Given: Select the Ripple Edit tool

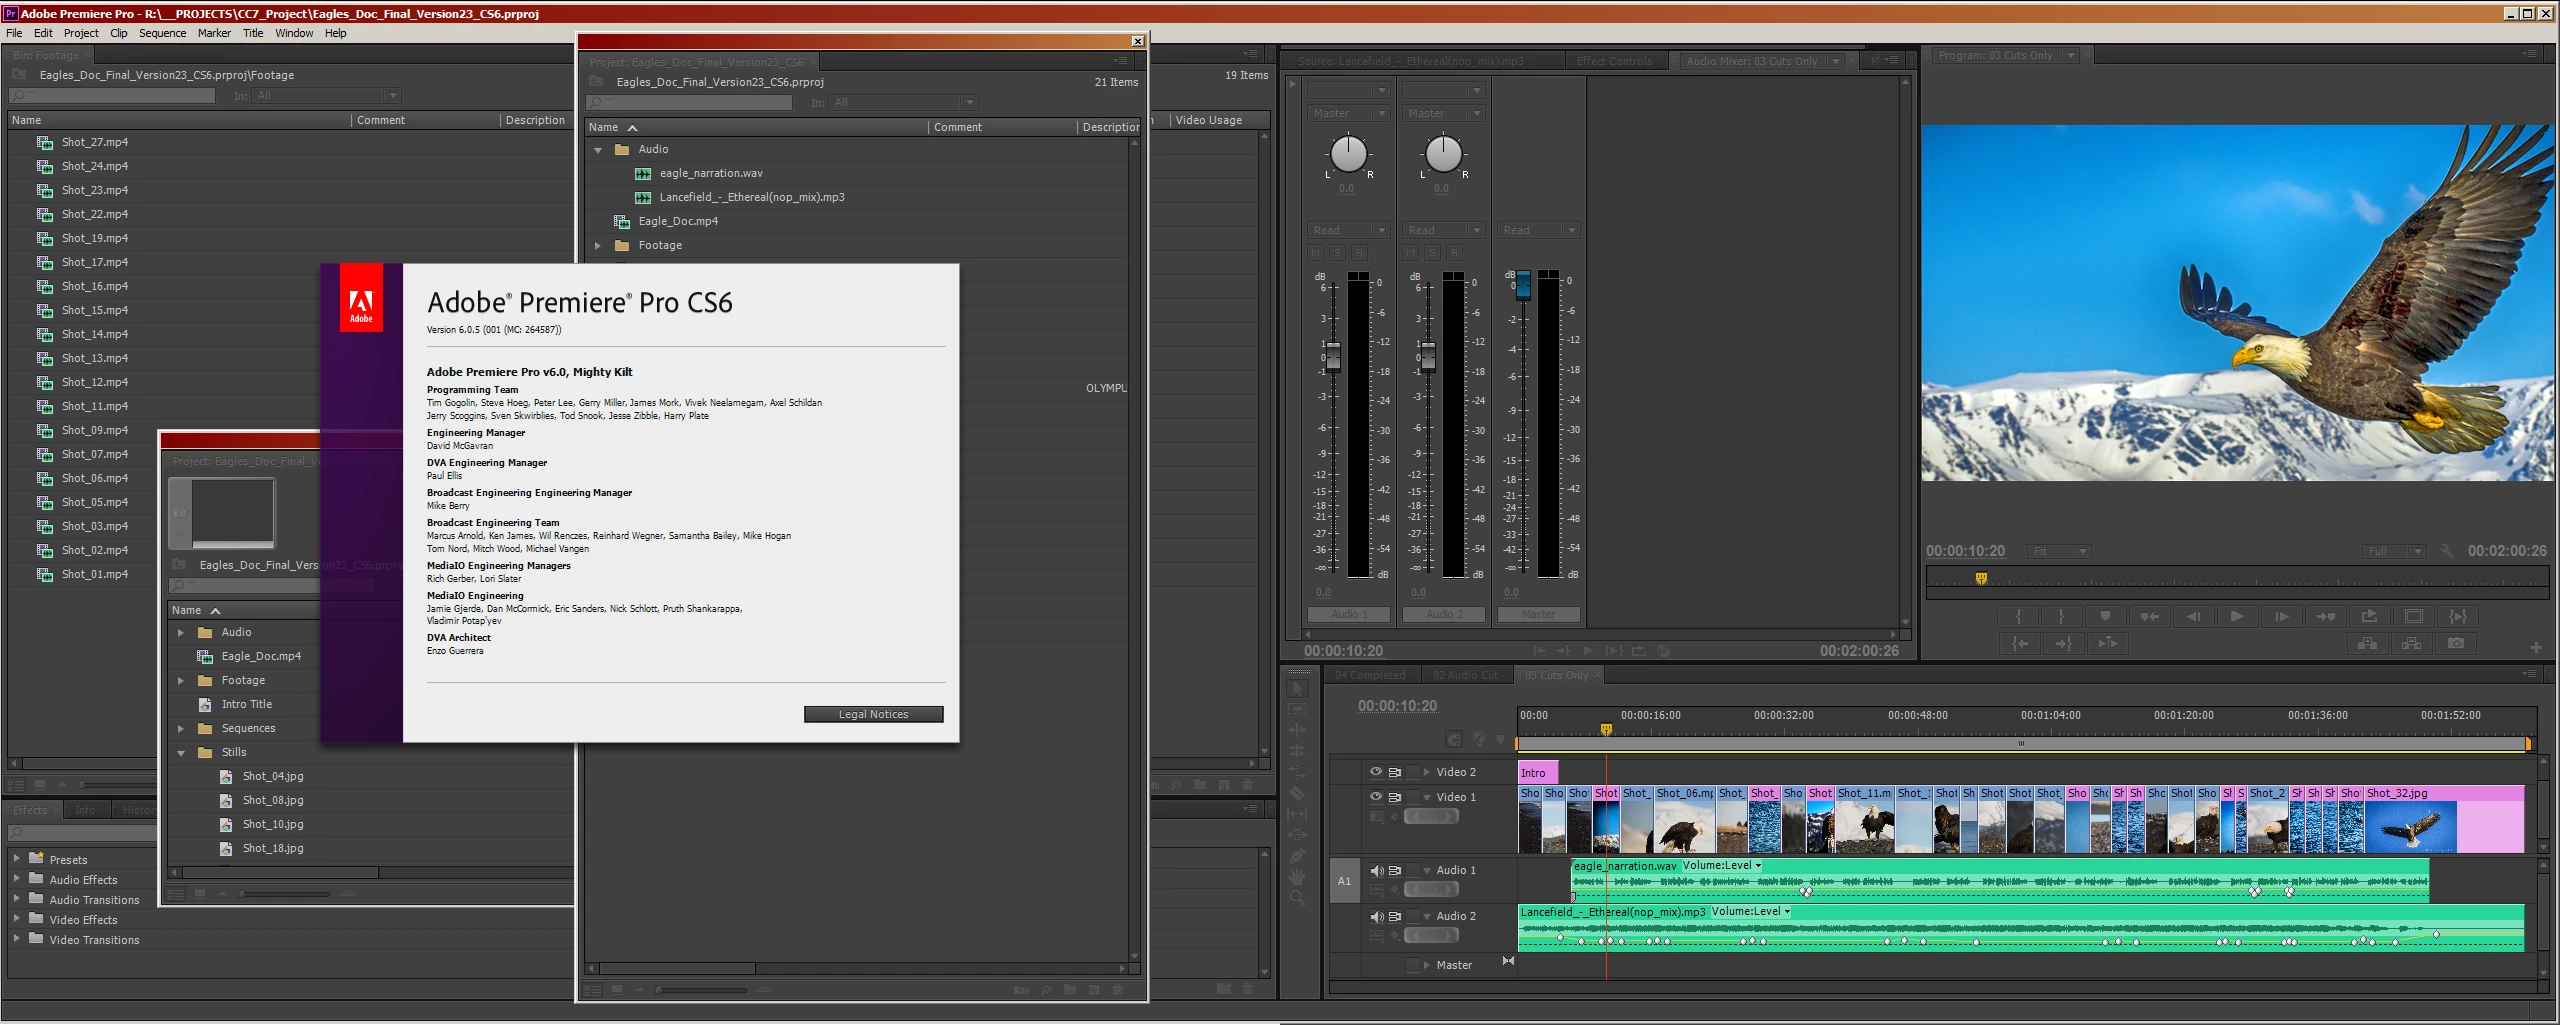Looking at the screenshot, I should [1297, 730].
